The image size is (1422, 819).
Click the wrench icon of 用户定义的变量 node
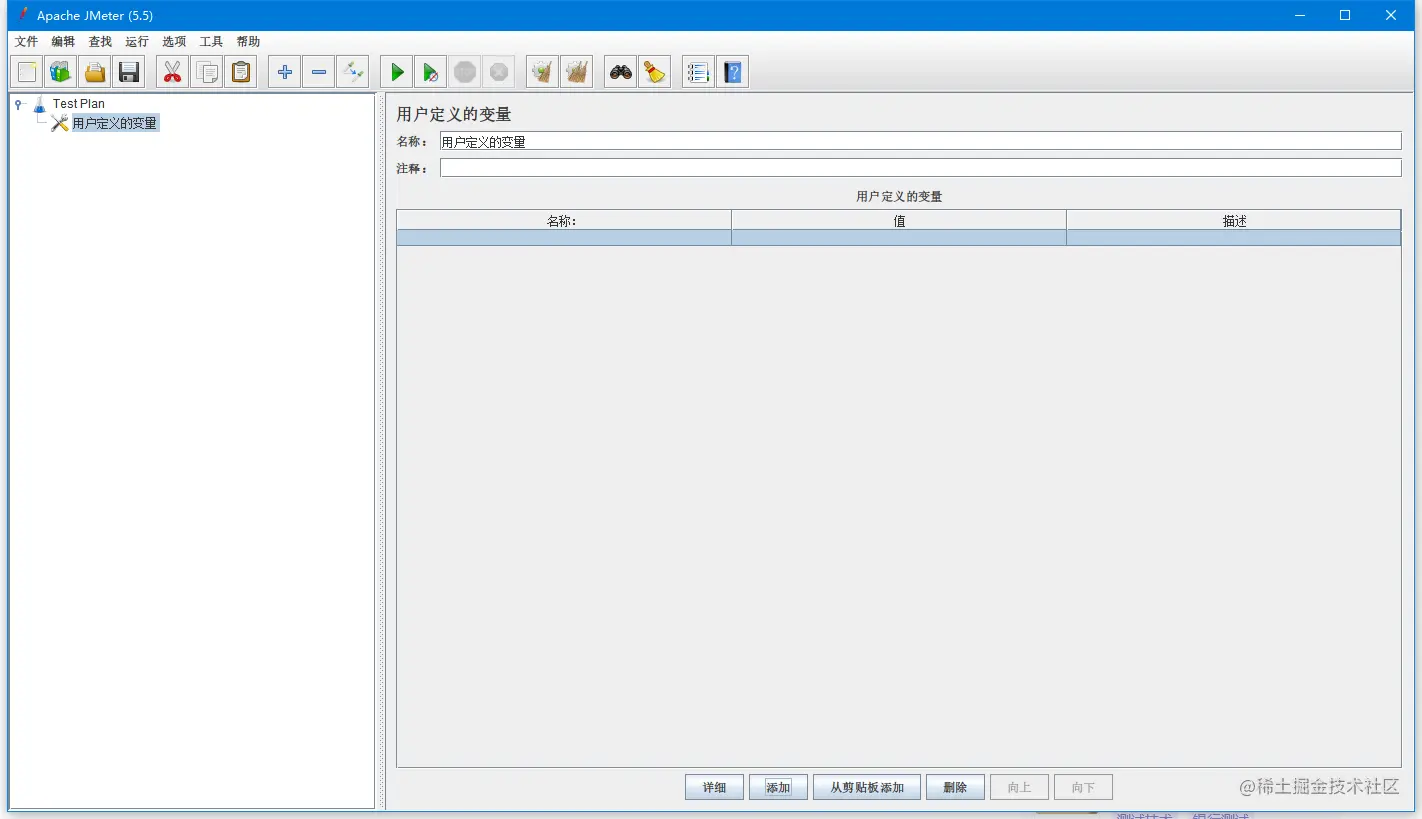point(60,123)
